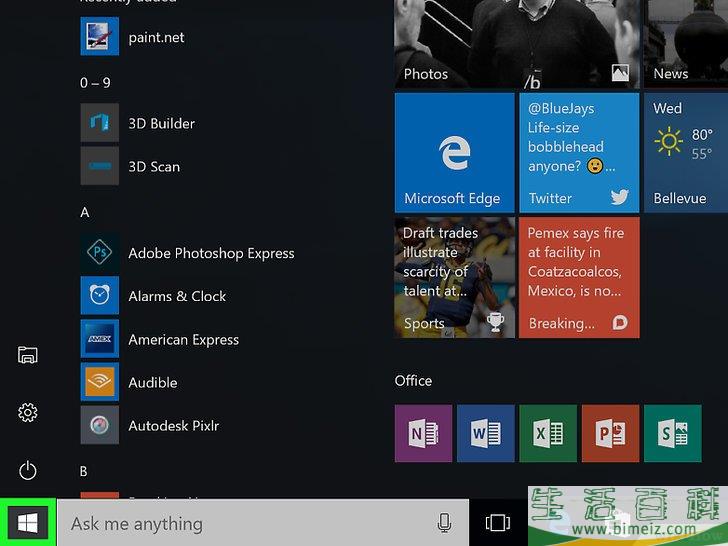Open the Breaking news Pemex tile
Image resolution: width=728 pixels, height=546 pixels.
coord(579,278)
